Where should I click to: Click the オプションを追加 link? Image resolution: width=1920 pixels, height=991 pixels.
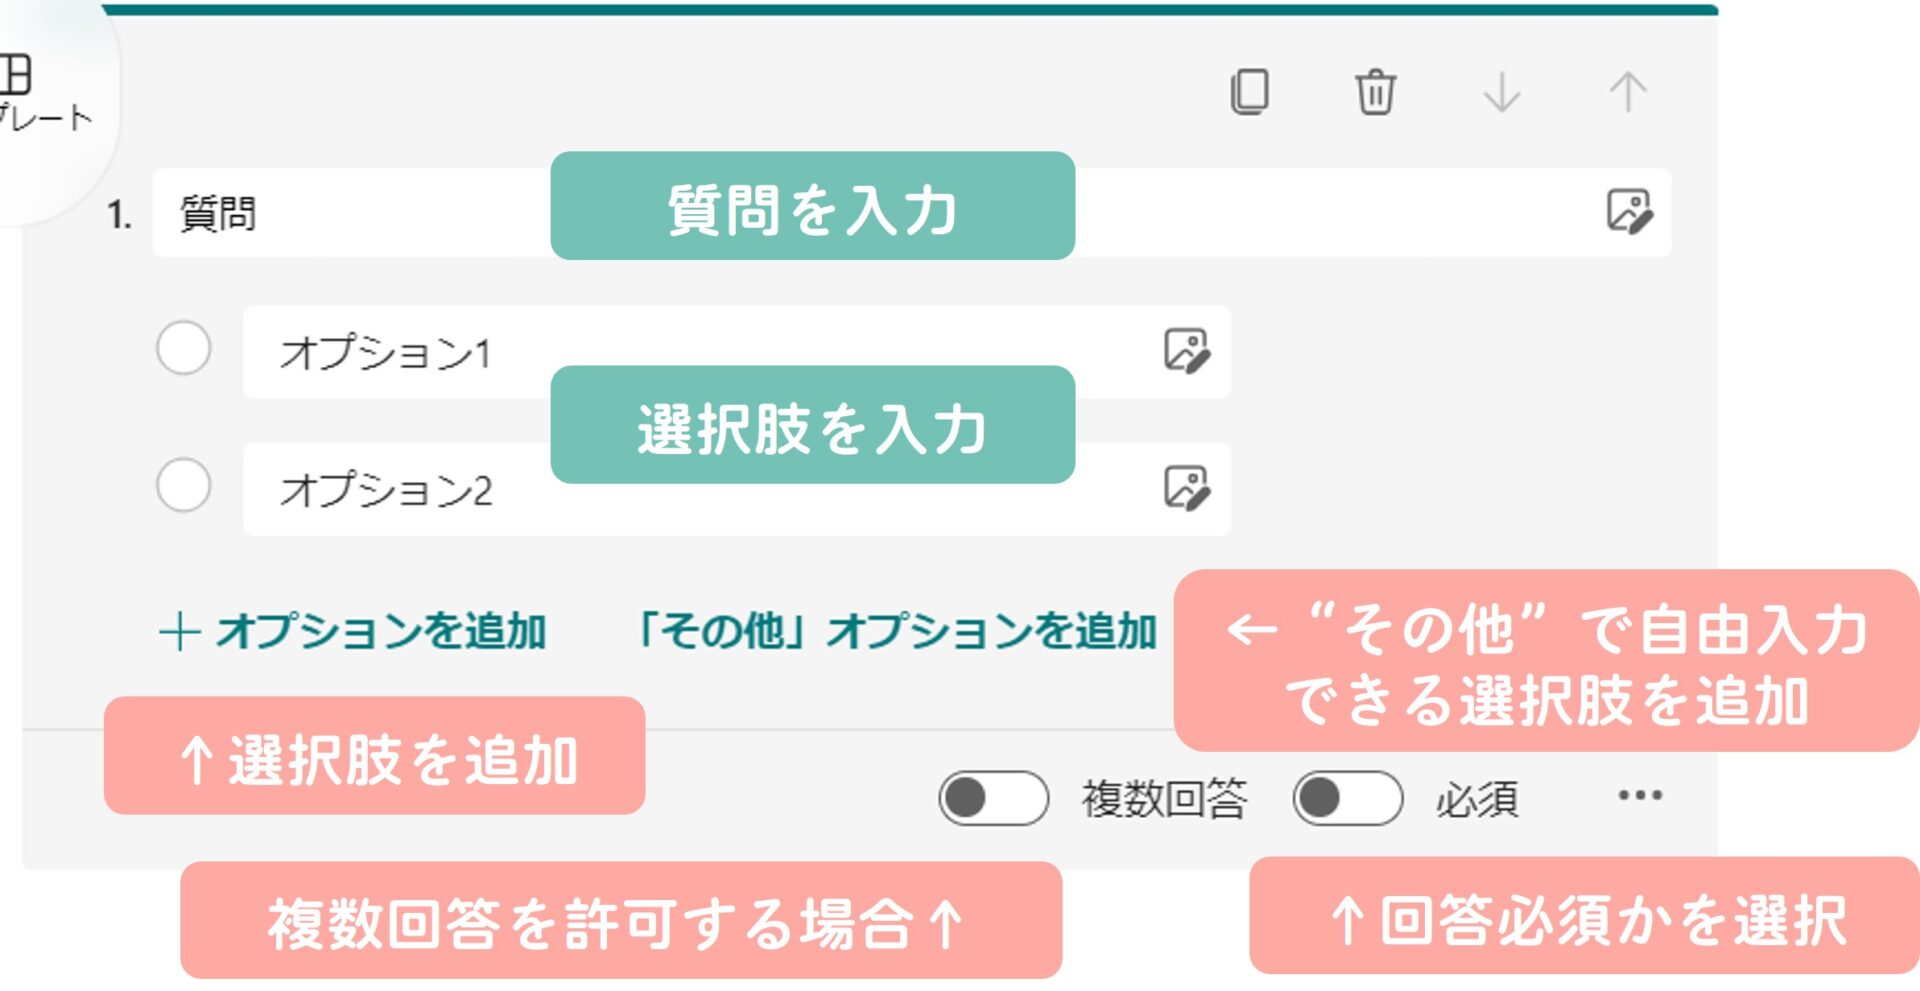tap(353, 632)
